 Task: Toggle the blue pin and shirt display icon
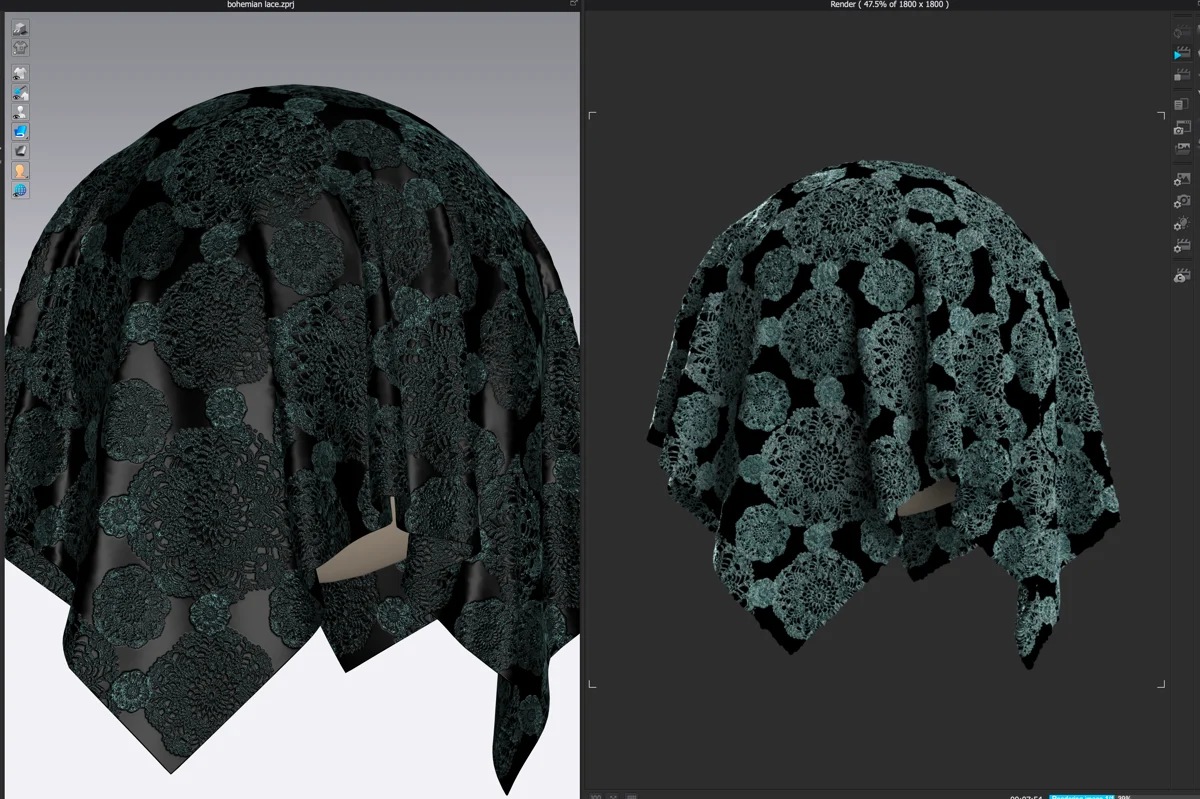[x=20, y=92]
